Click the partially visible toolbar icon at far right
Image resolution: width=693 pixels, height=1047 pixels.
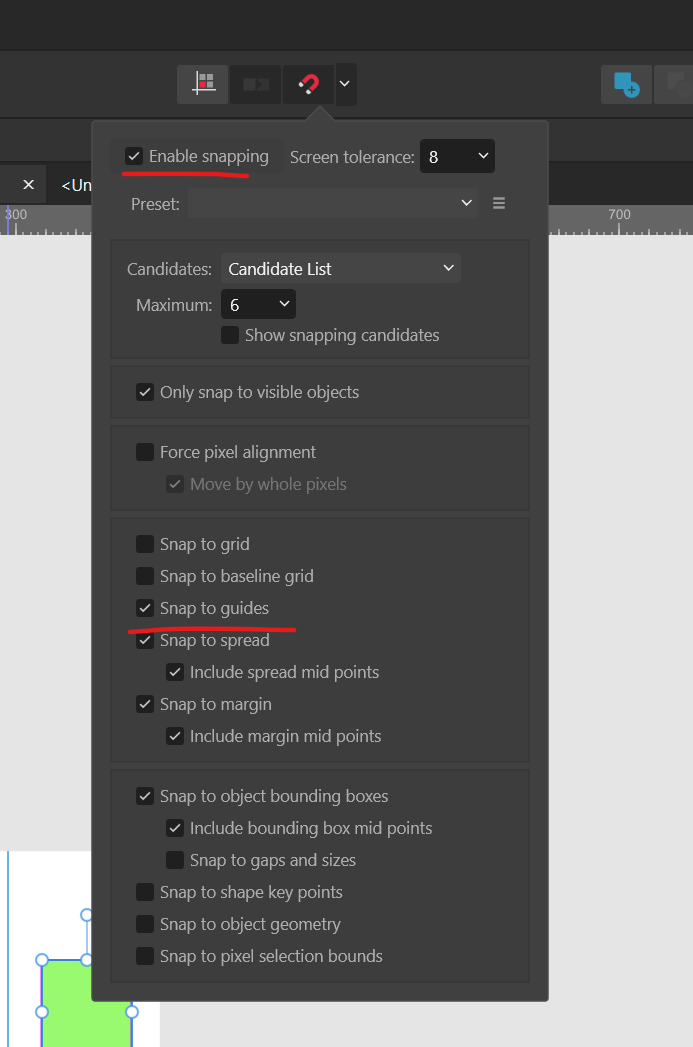(676, 84)
